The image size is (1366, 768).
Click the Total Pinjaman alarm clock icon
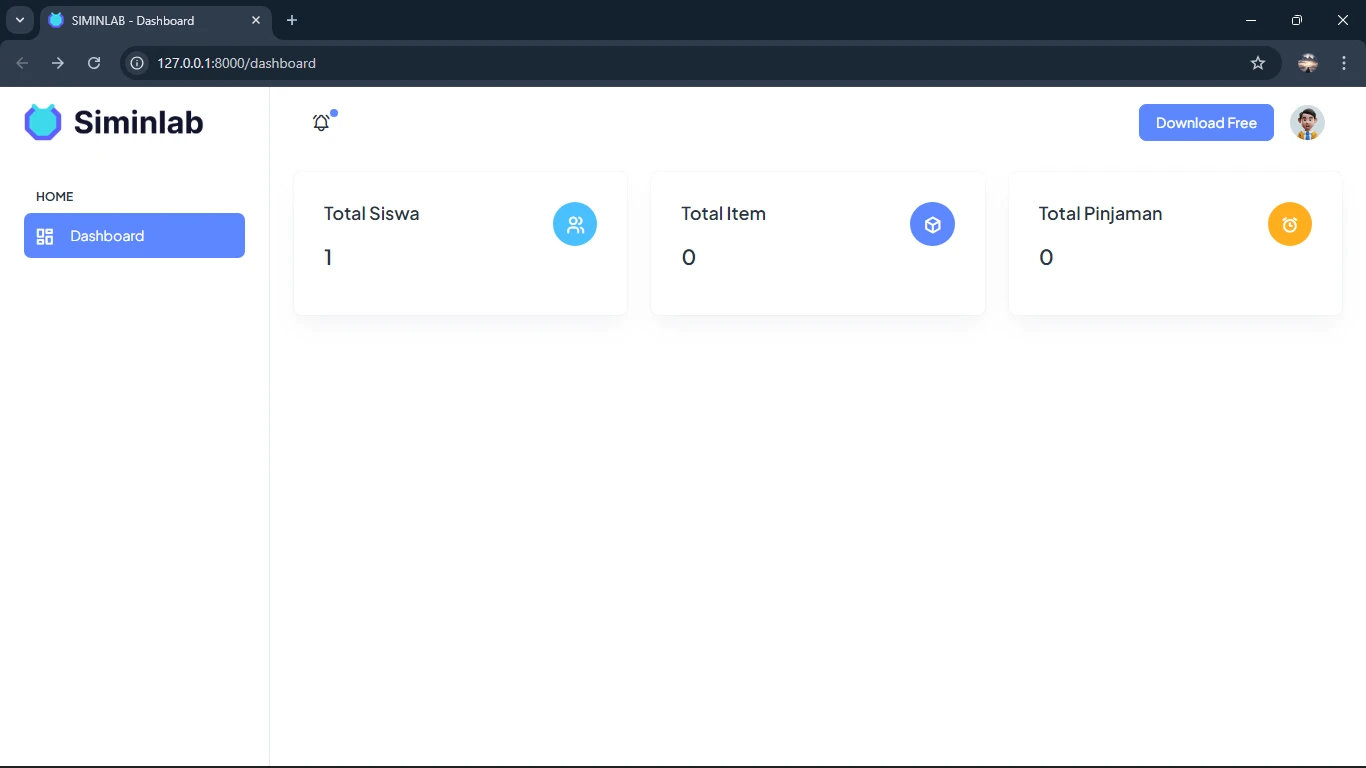click(1289, 225)
